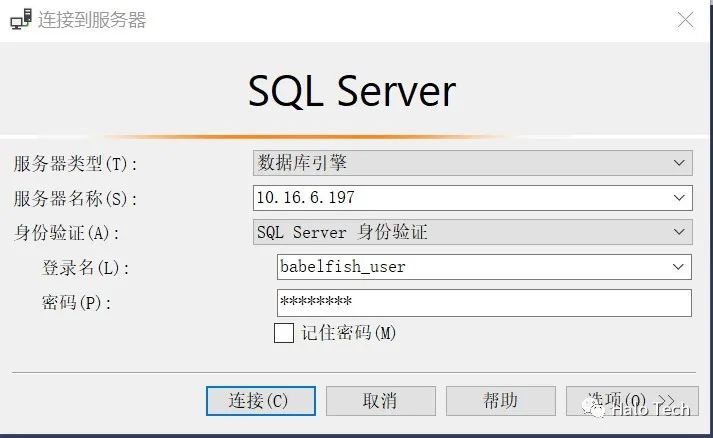The height and width of the screenshot is (438, 713).
Task: Click the 记住密码(M) label text
Action: 348,333
